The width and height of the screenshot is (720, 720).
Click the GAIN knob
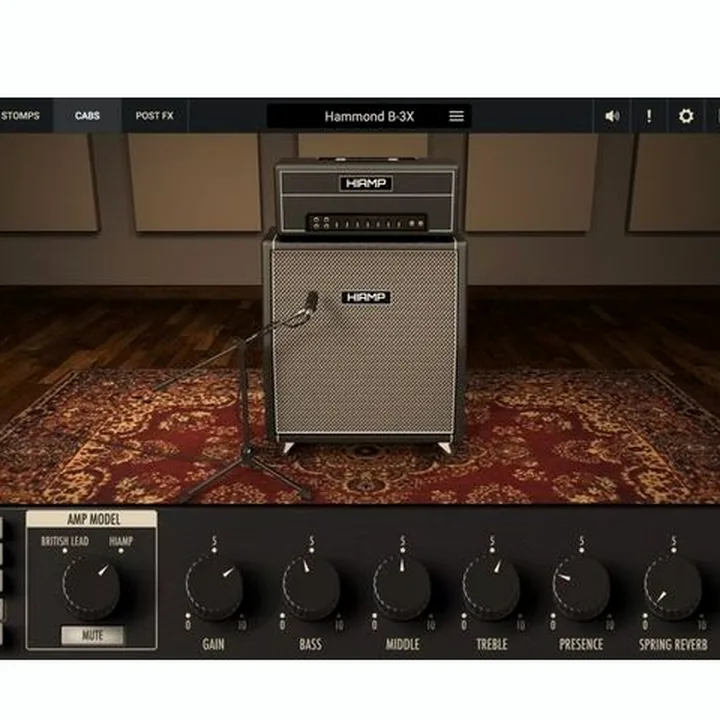click(x=214, y=587)
